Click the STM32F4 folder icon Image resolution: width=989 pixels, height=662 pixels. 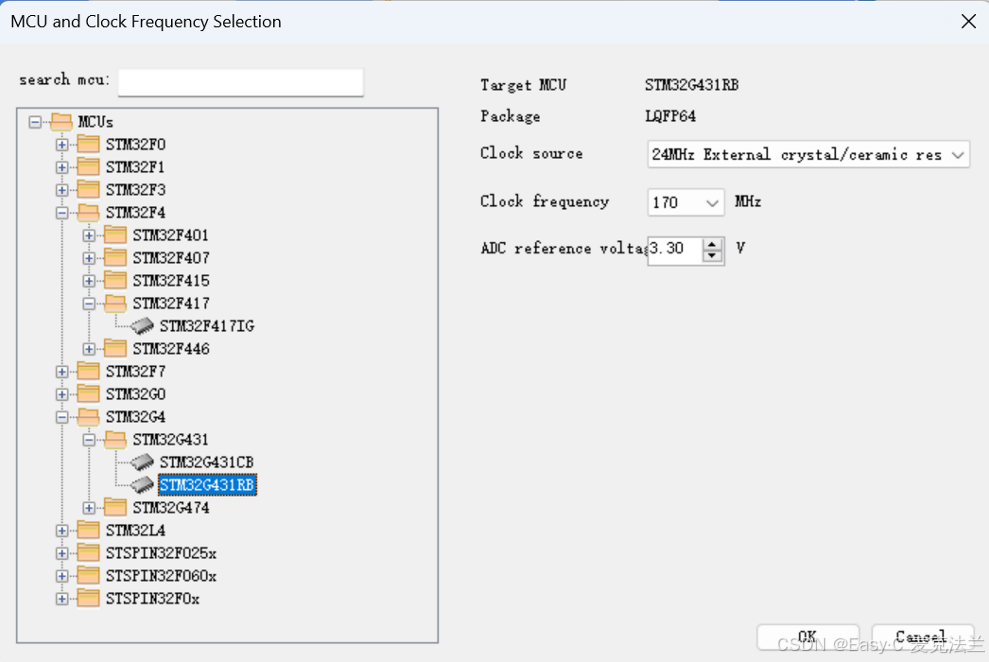pyautogui.click(x=86, y=212)
